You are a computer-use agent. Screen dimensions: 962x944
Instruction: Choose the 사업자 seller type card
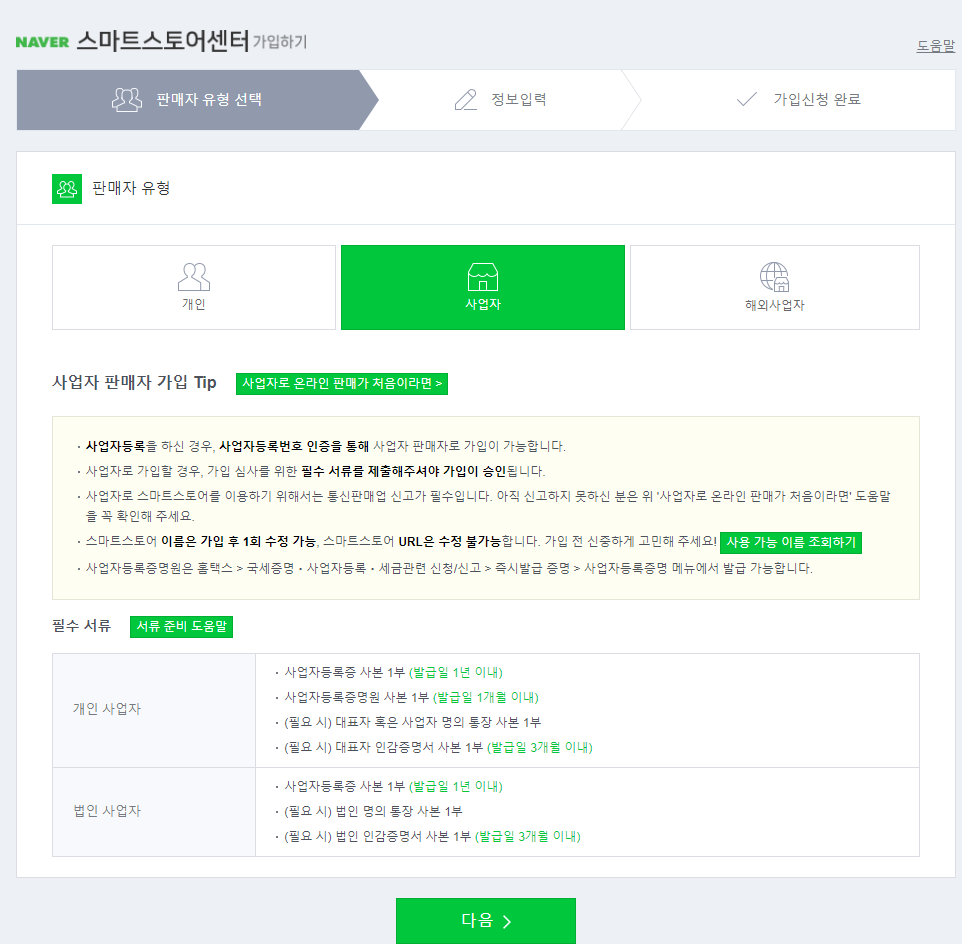483,288
